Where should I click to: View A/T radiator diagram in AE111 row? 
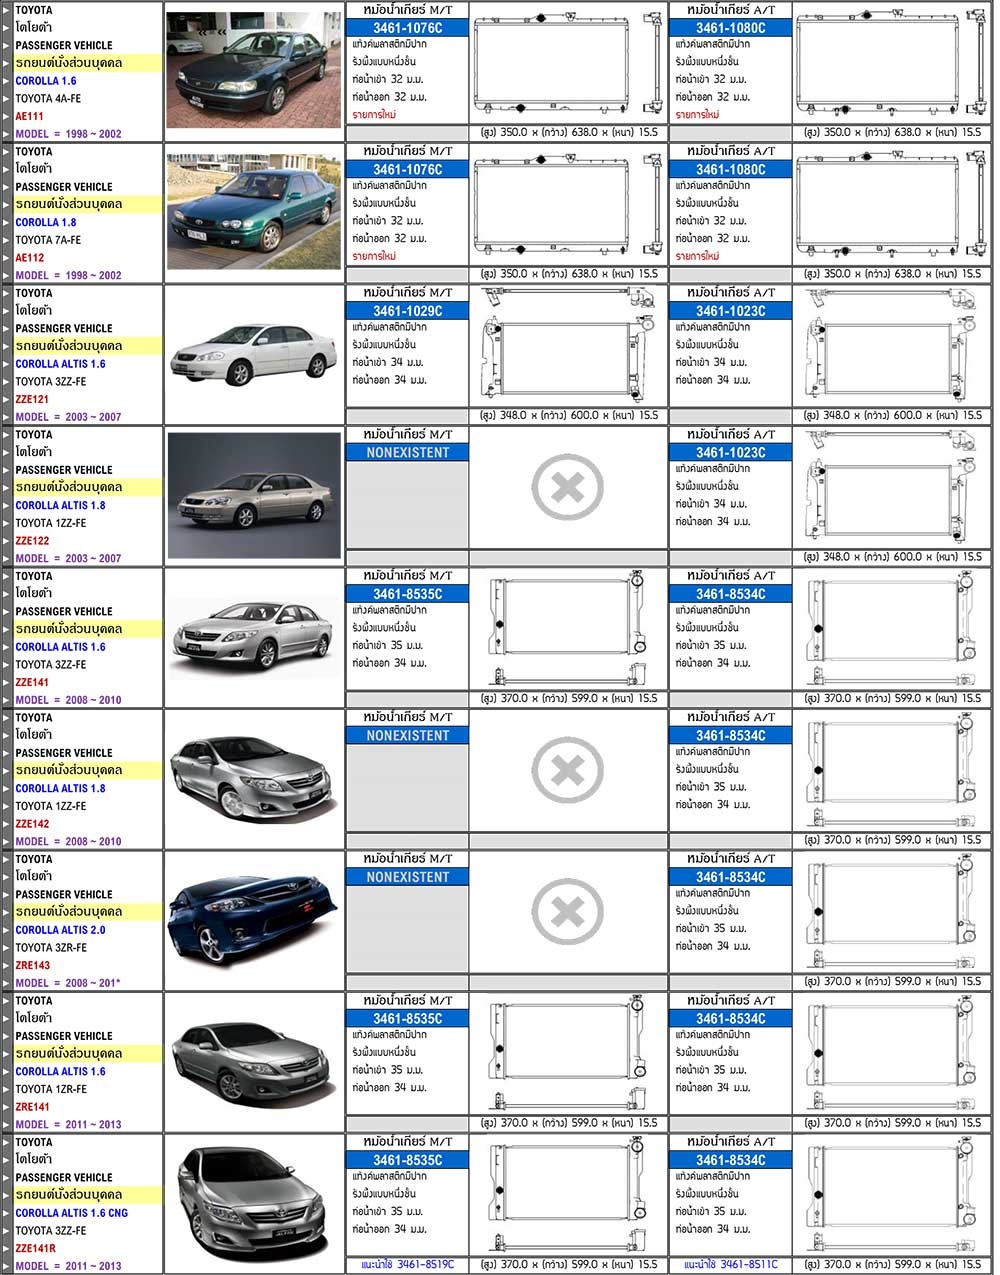[891, 64]
